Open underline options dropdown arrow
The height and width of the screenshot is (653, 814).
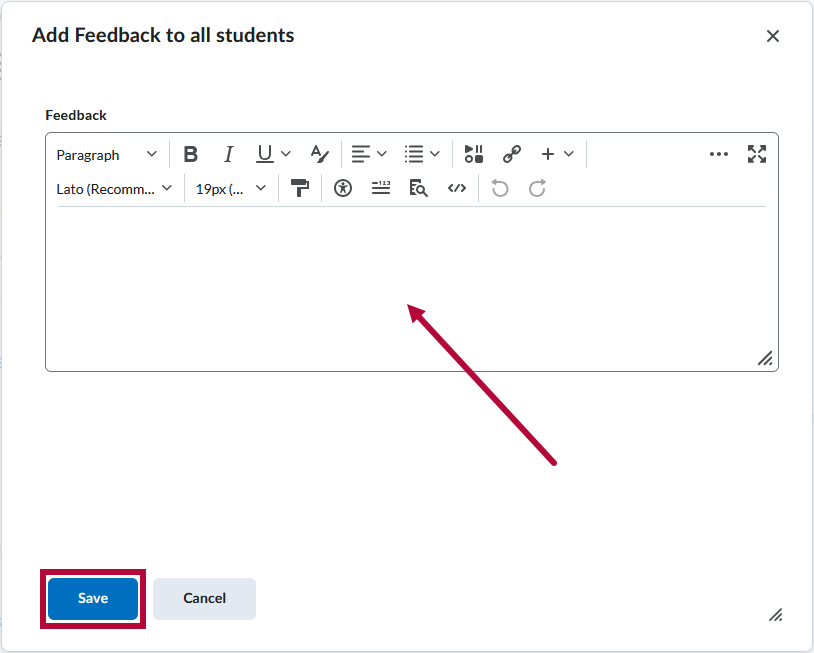[286, 154]
